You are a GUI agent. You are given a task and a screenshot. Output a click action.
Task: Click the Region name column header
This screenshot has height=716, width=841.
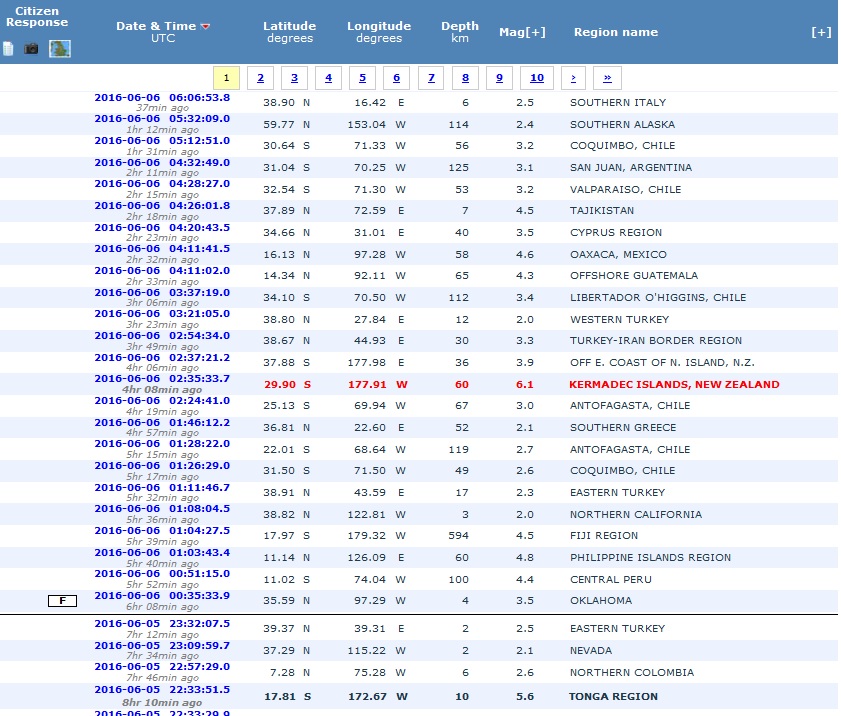pyautogui.click(x=615, y=32)
